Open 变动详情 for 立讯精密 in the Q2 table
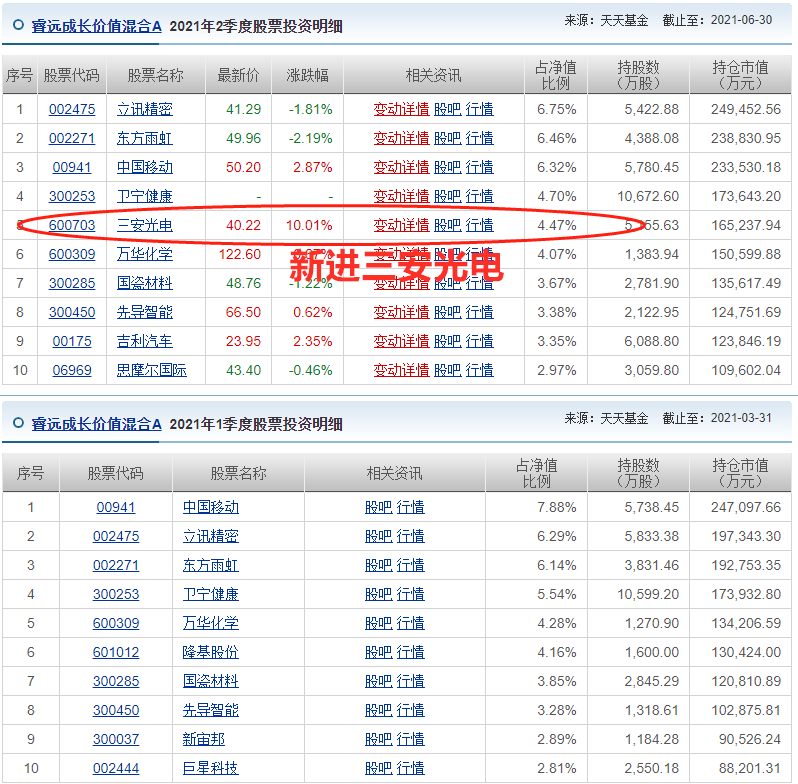 (401, 109)
